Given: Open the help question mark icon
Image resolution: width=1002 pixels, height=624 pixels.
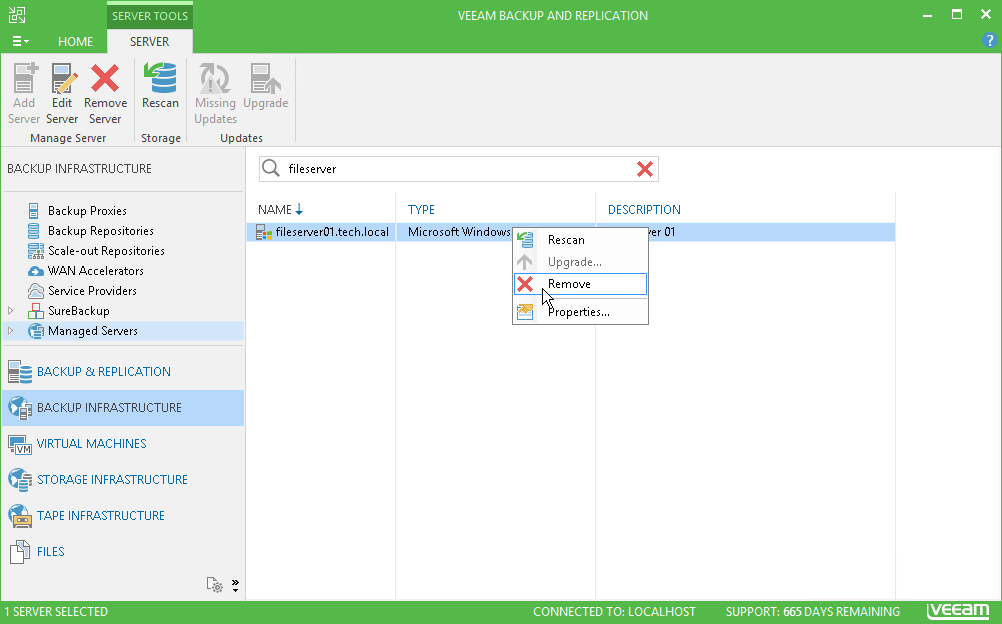Looking at the screenshot, I should pos(989,40).
